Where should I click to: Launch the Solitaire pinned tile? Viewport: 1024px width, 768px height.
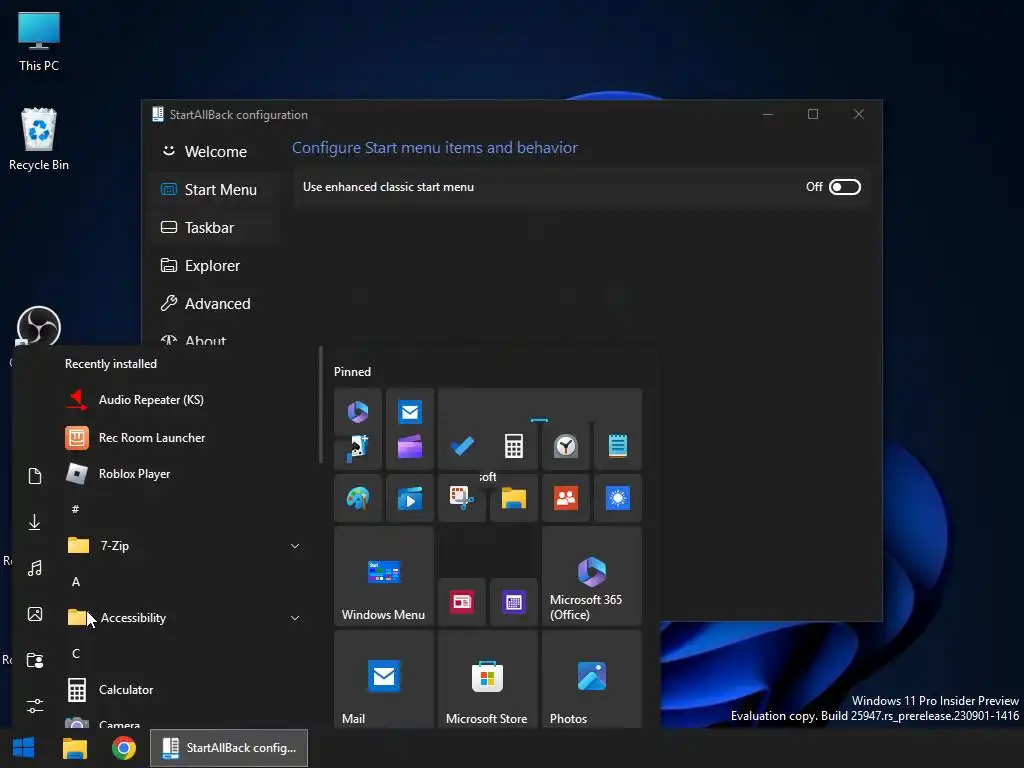[x=358, y=448]
